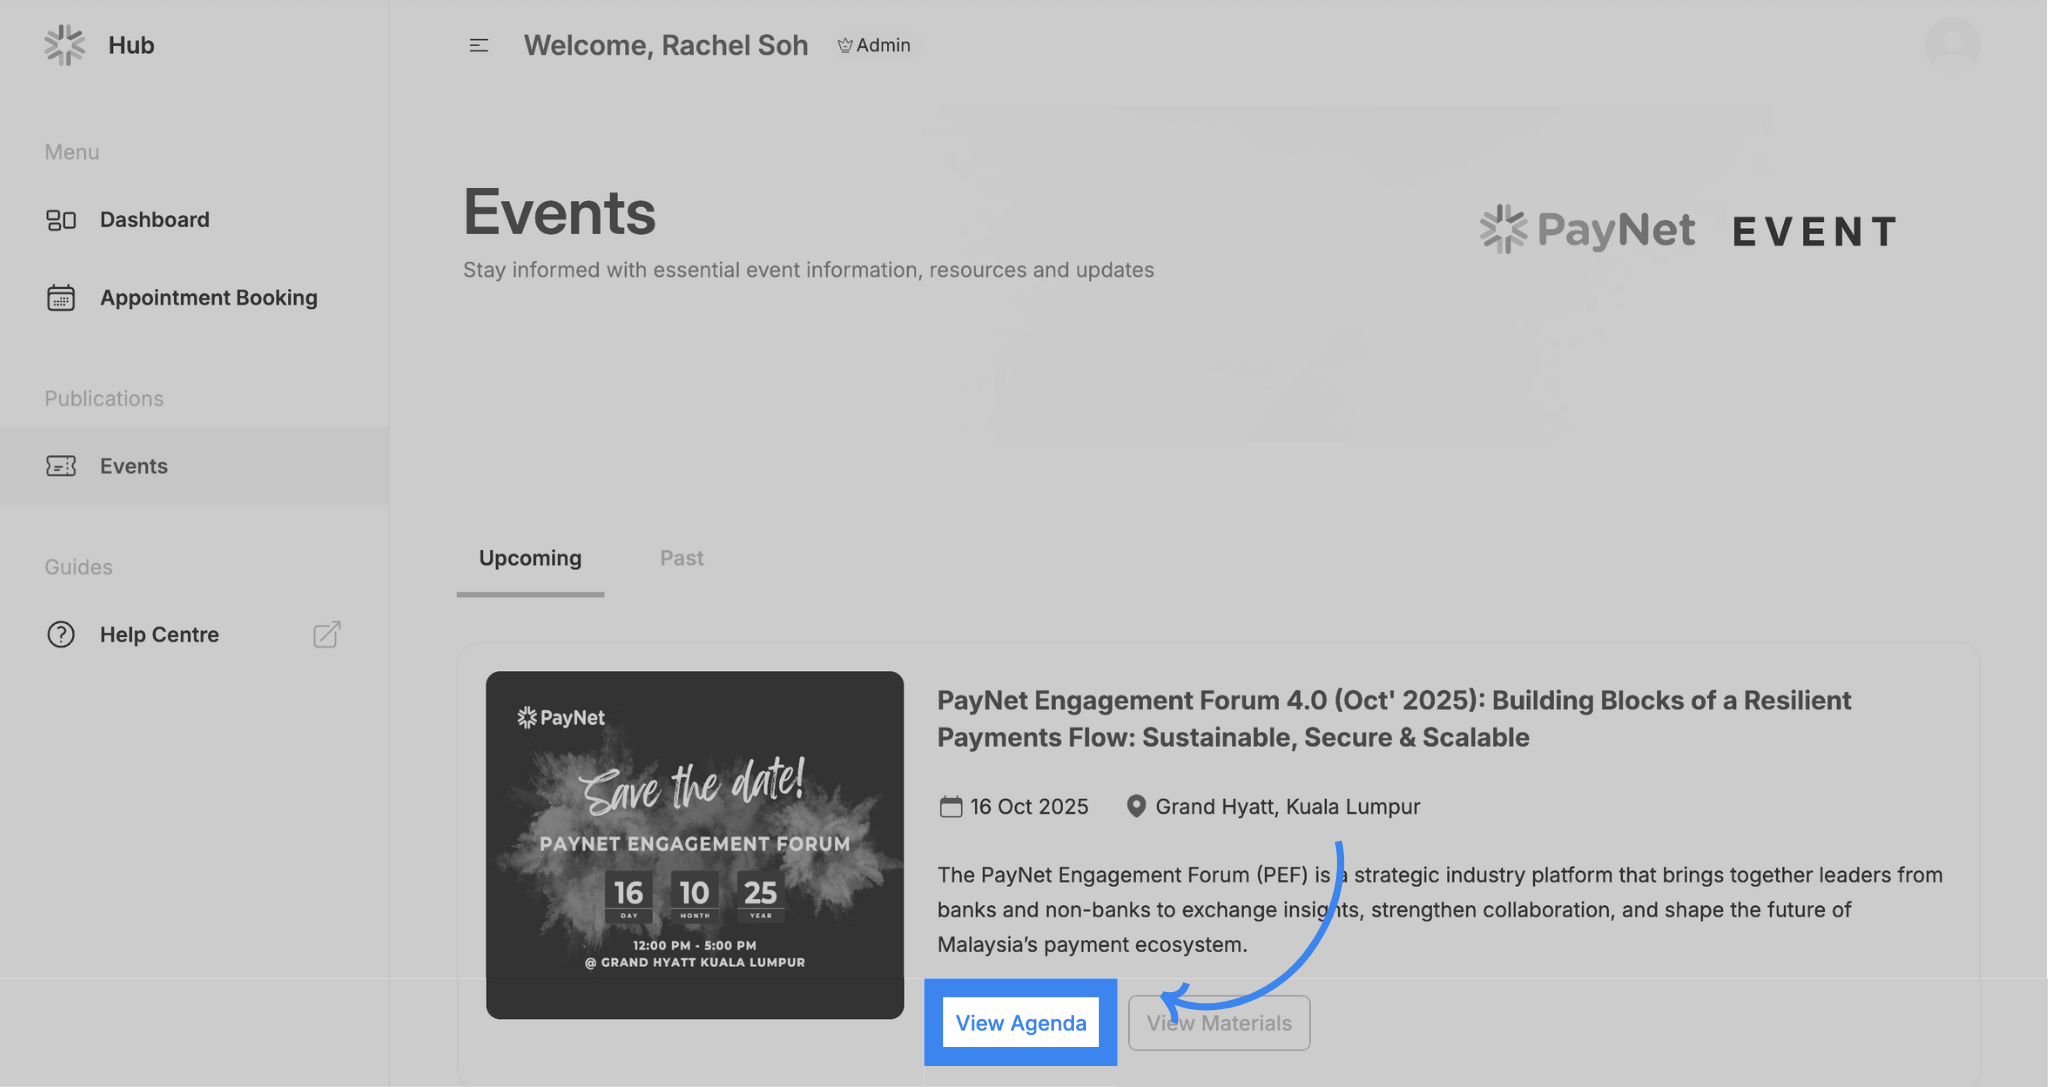
Task: Open the profile avatar in top right
Action: (x=1953, y=44)
